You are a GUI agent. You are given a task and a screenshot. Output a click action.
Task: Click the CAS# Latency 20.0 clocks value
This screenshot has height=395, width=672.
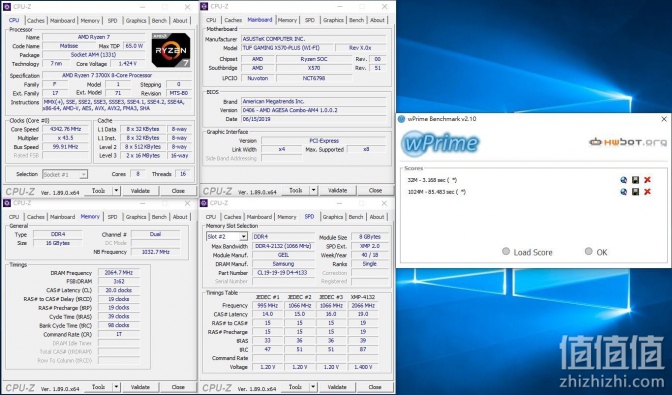click(119, 290)
